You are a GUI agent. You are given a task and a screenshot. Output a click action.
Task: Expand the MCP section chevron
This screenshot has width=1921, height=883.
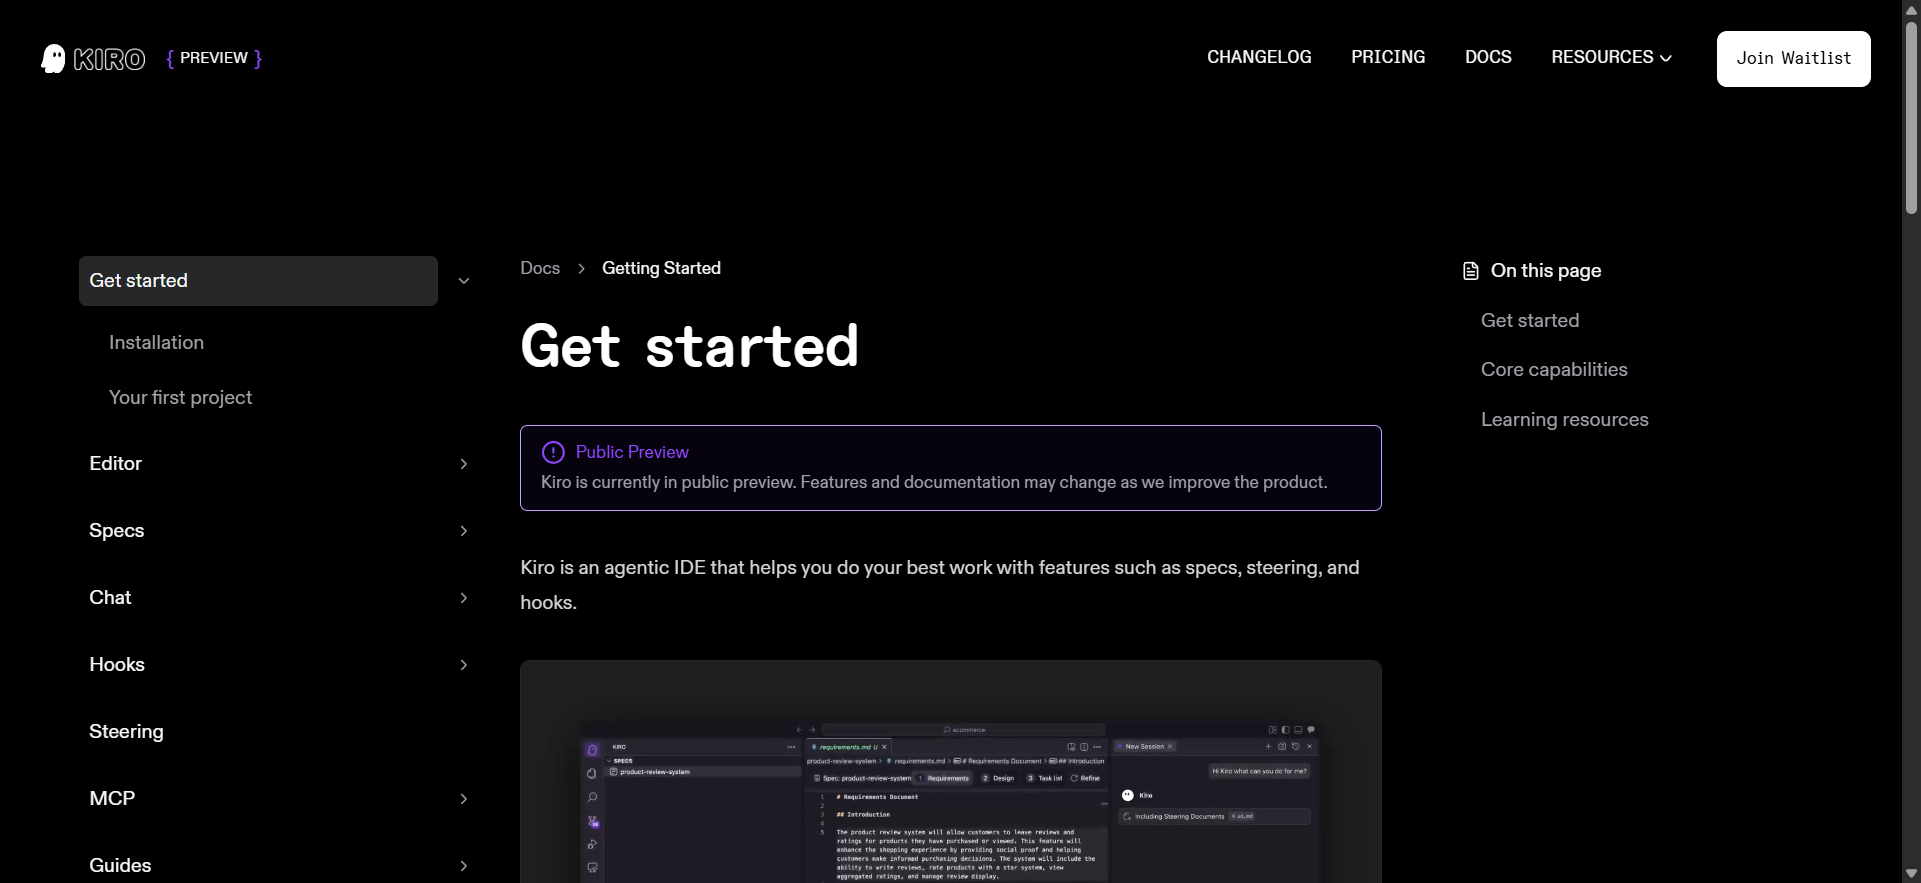point(464,799)
